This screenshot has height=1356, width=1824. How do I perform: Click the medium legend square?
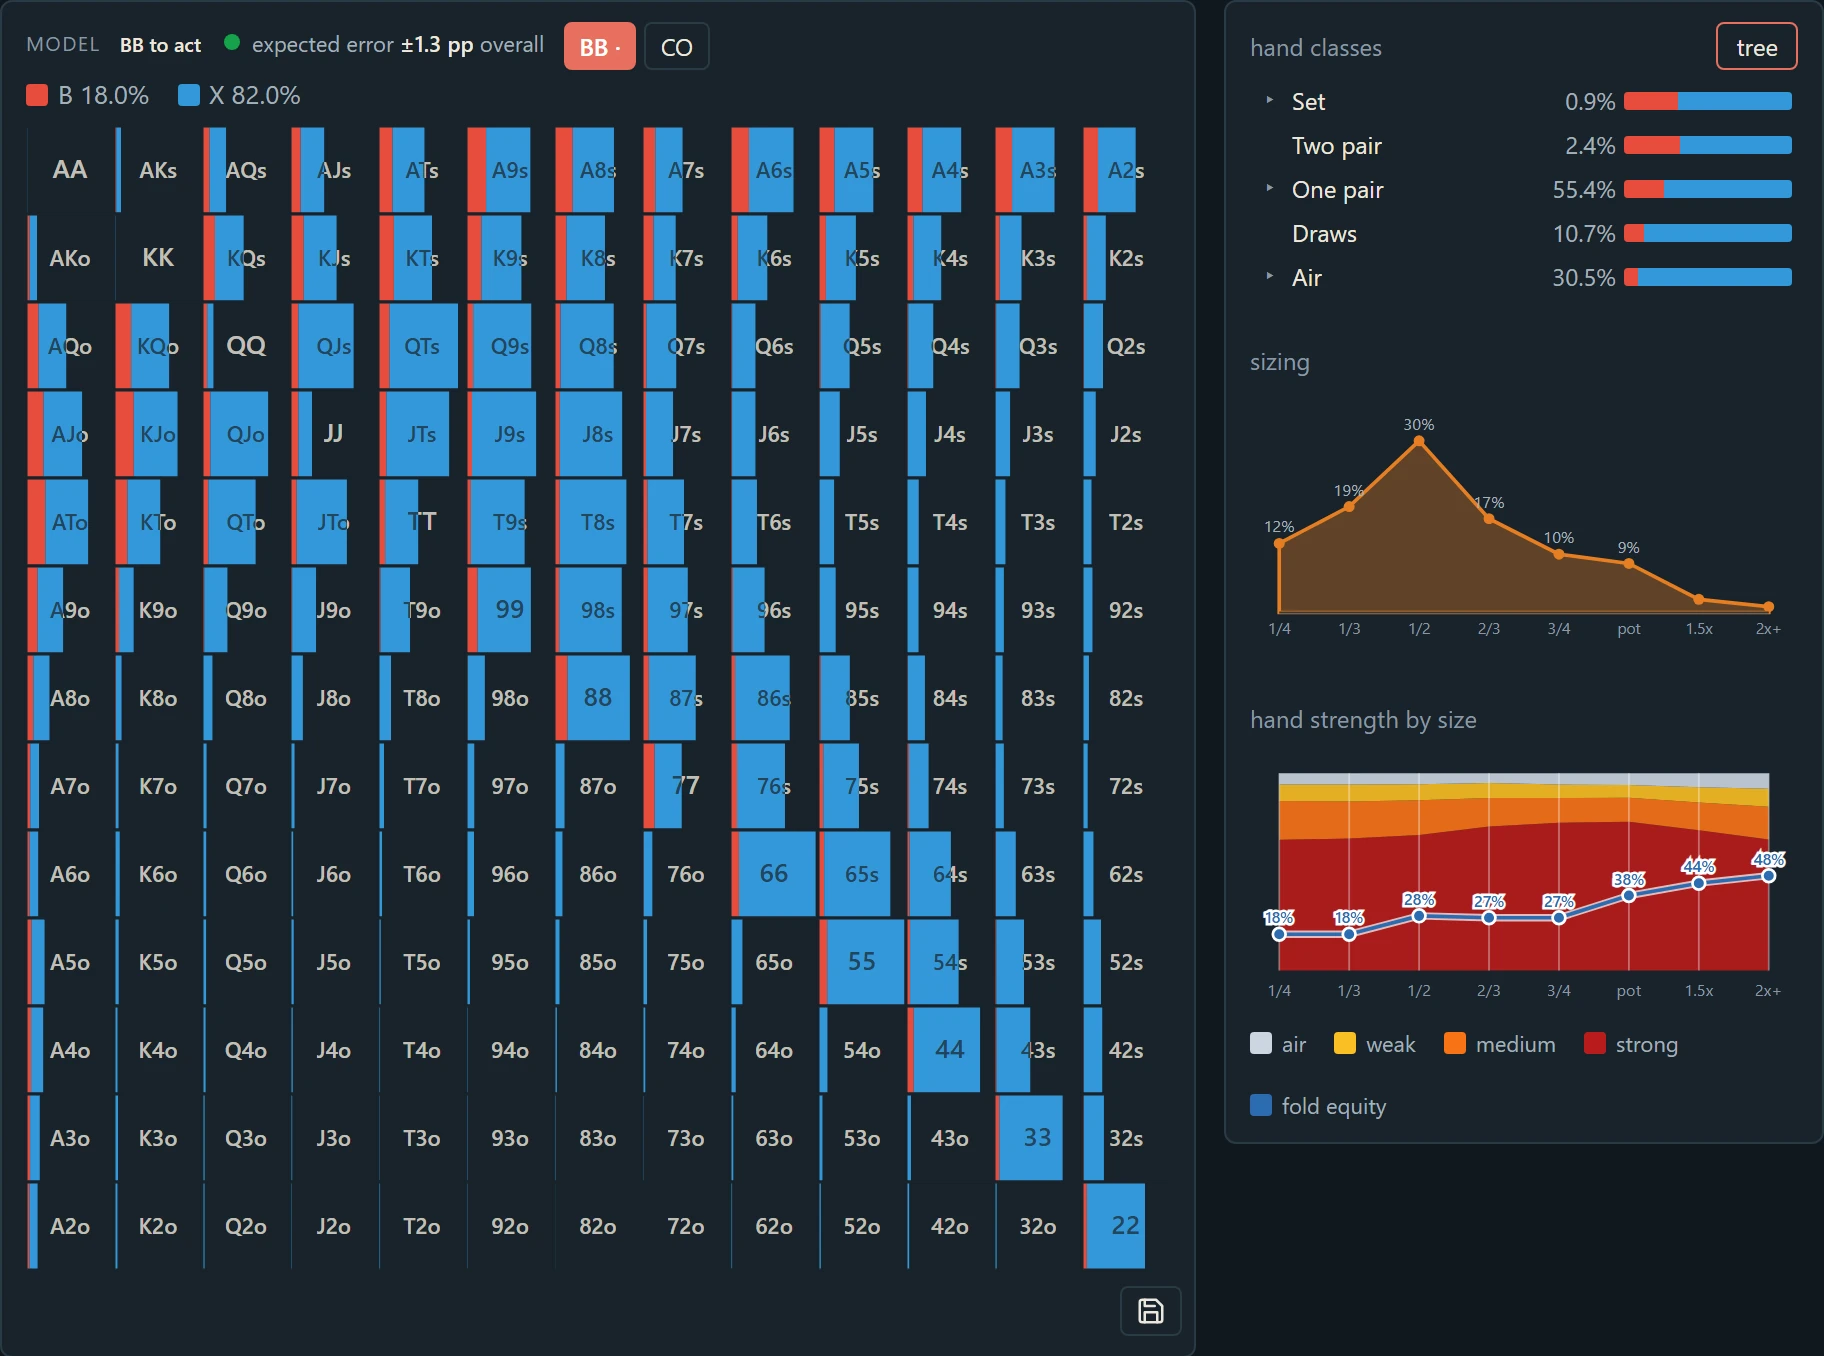tap(1455, 1043)
